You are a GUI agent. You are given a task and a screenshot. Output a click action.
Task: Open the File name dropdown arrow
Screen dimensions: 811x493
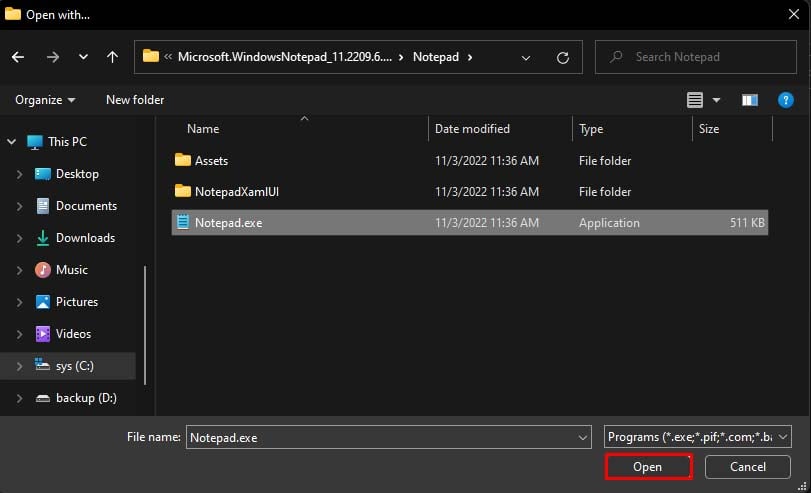point(582,438)
